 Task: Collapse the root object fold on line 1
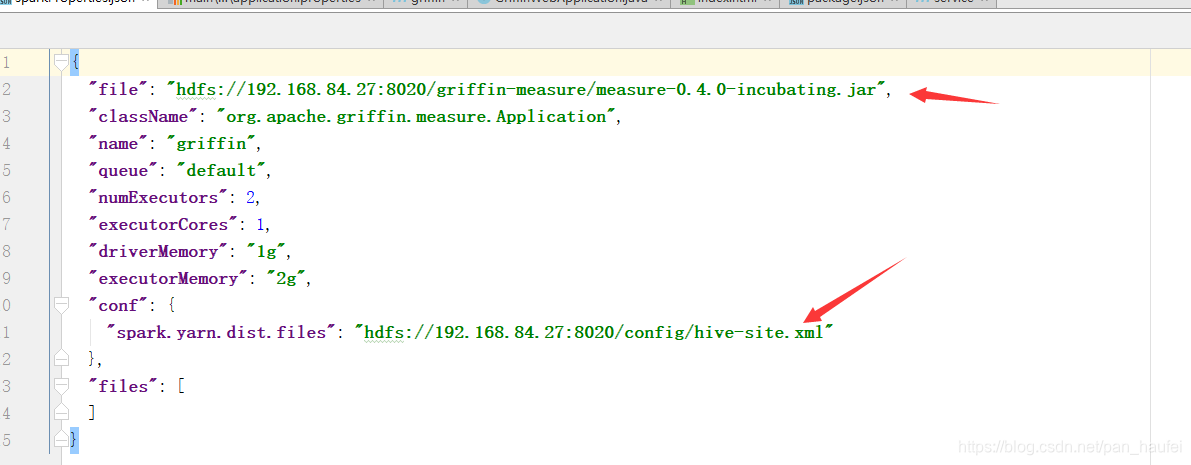click(62, 63)
